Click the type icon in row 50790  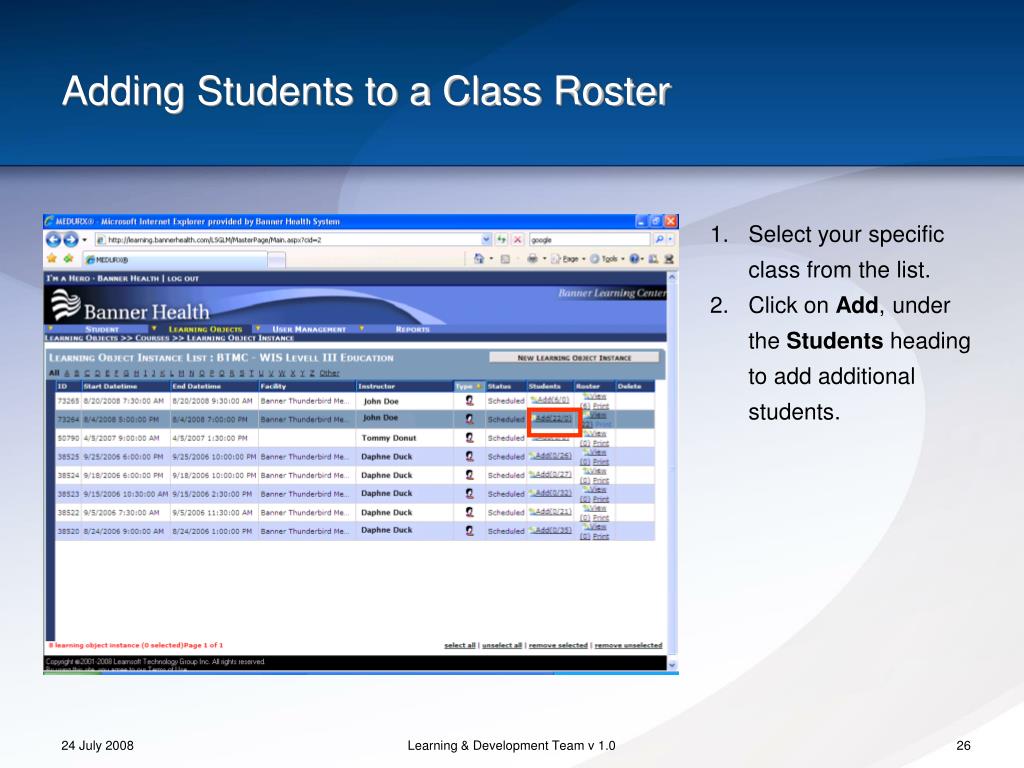pos(469,438)
